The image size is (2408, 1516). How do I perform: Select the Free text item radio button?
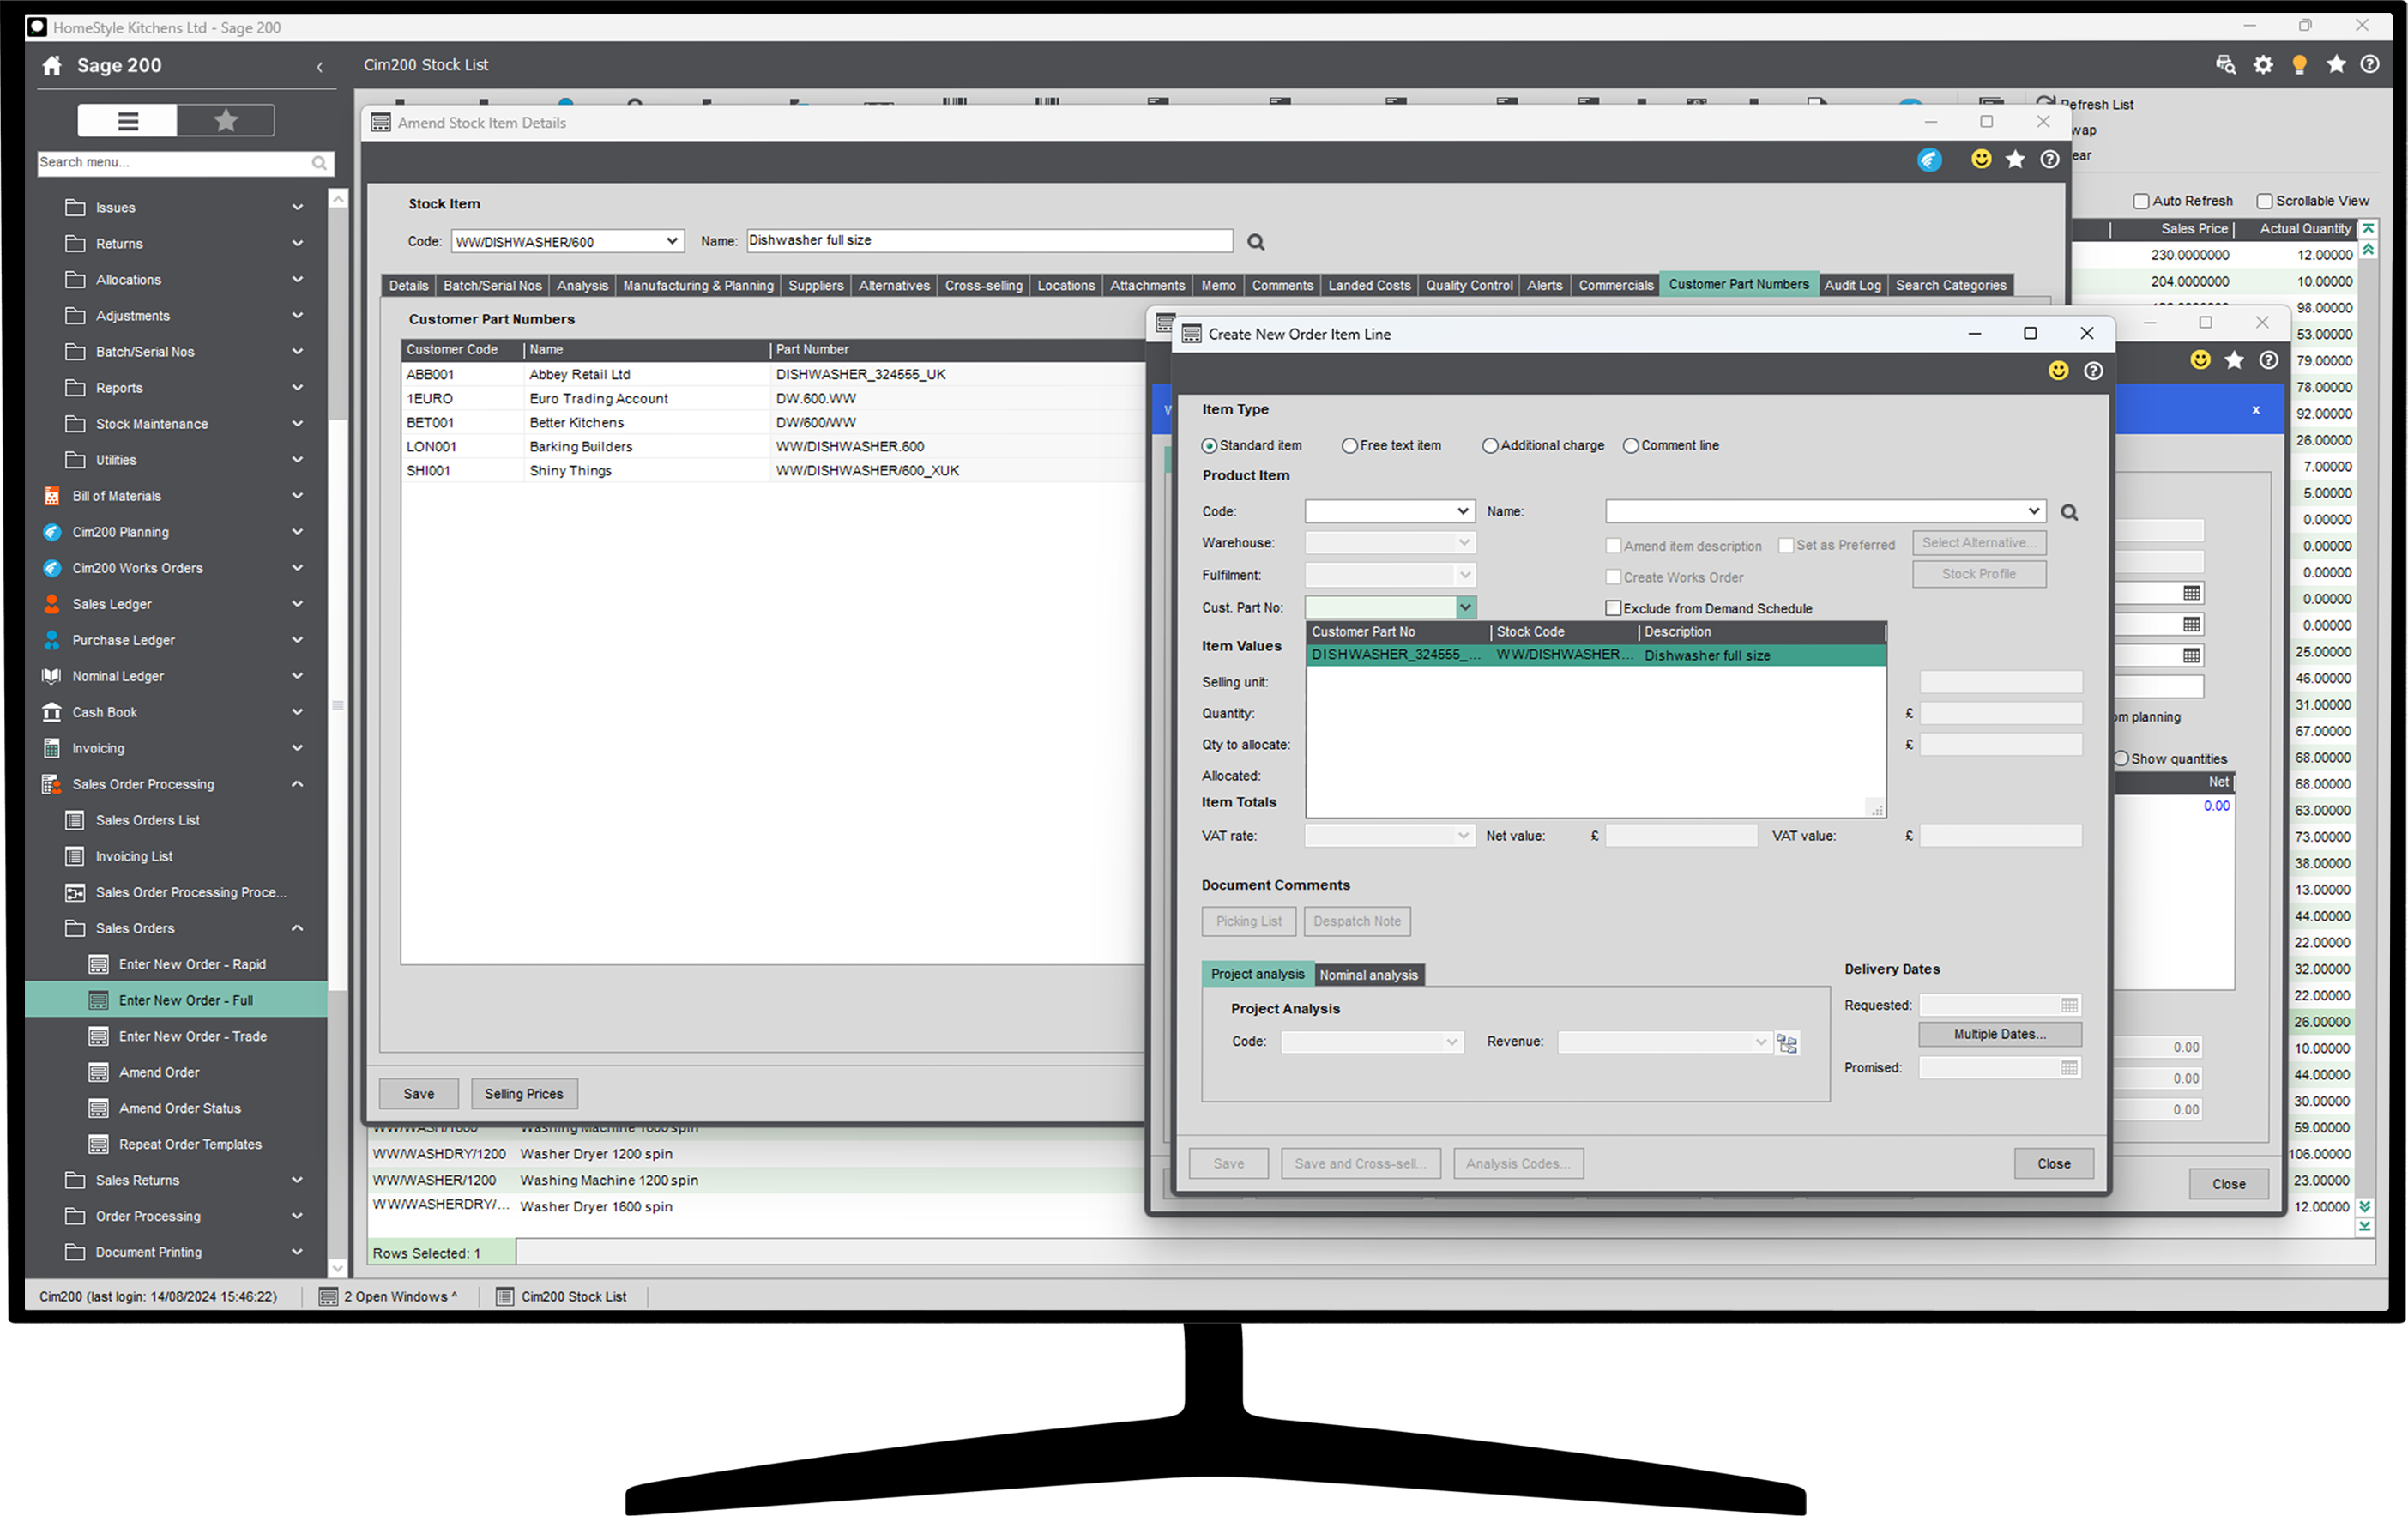click(1350, 445)
